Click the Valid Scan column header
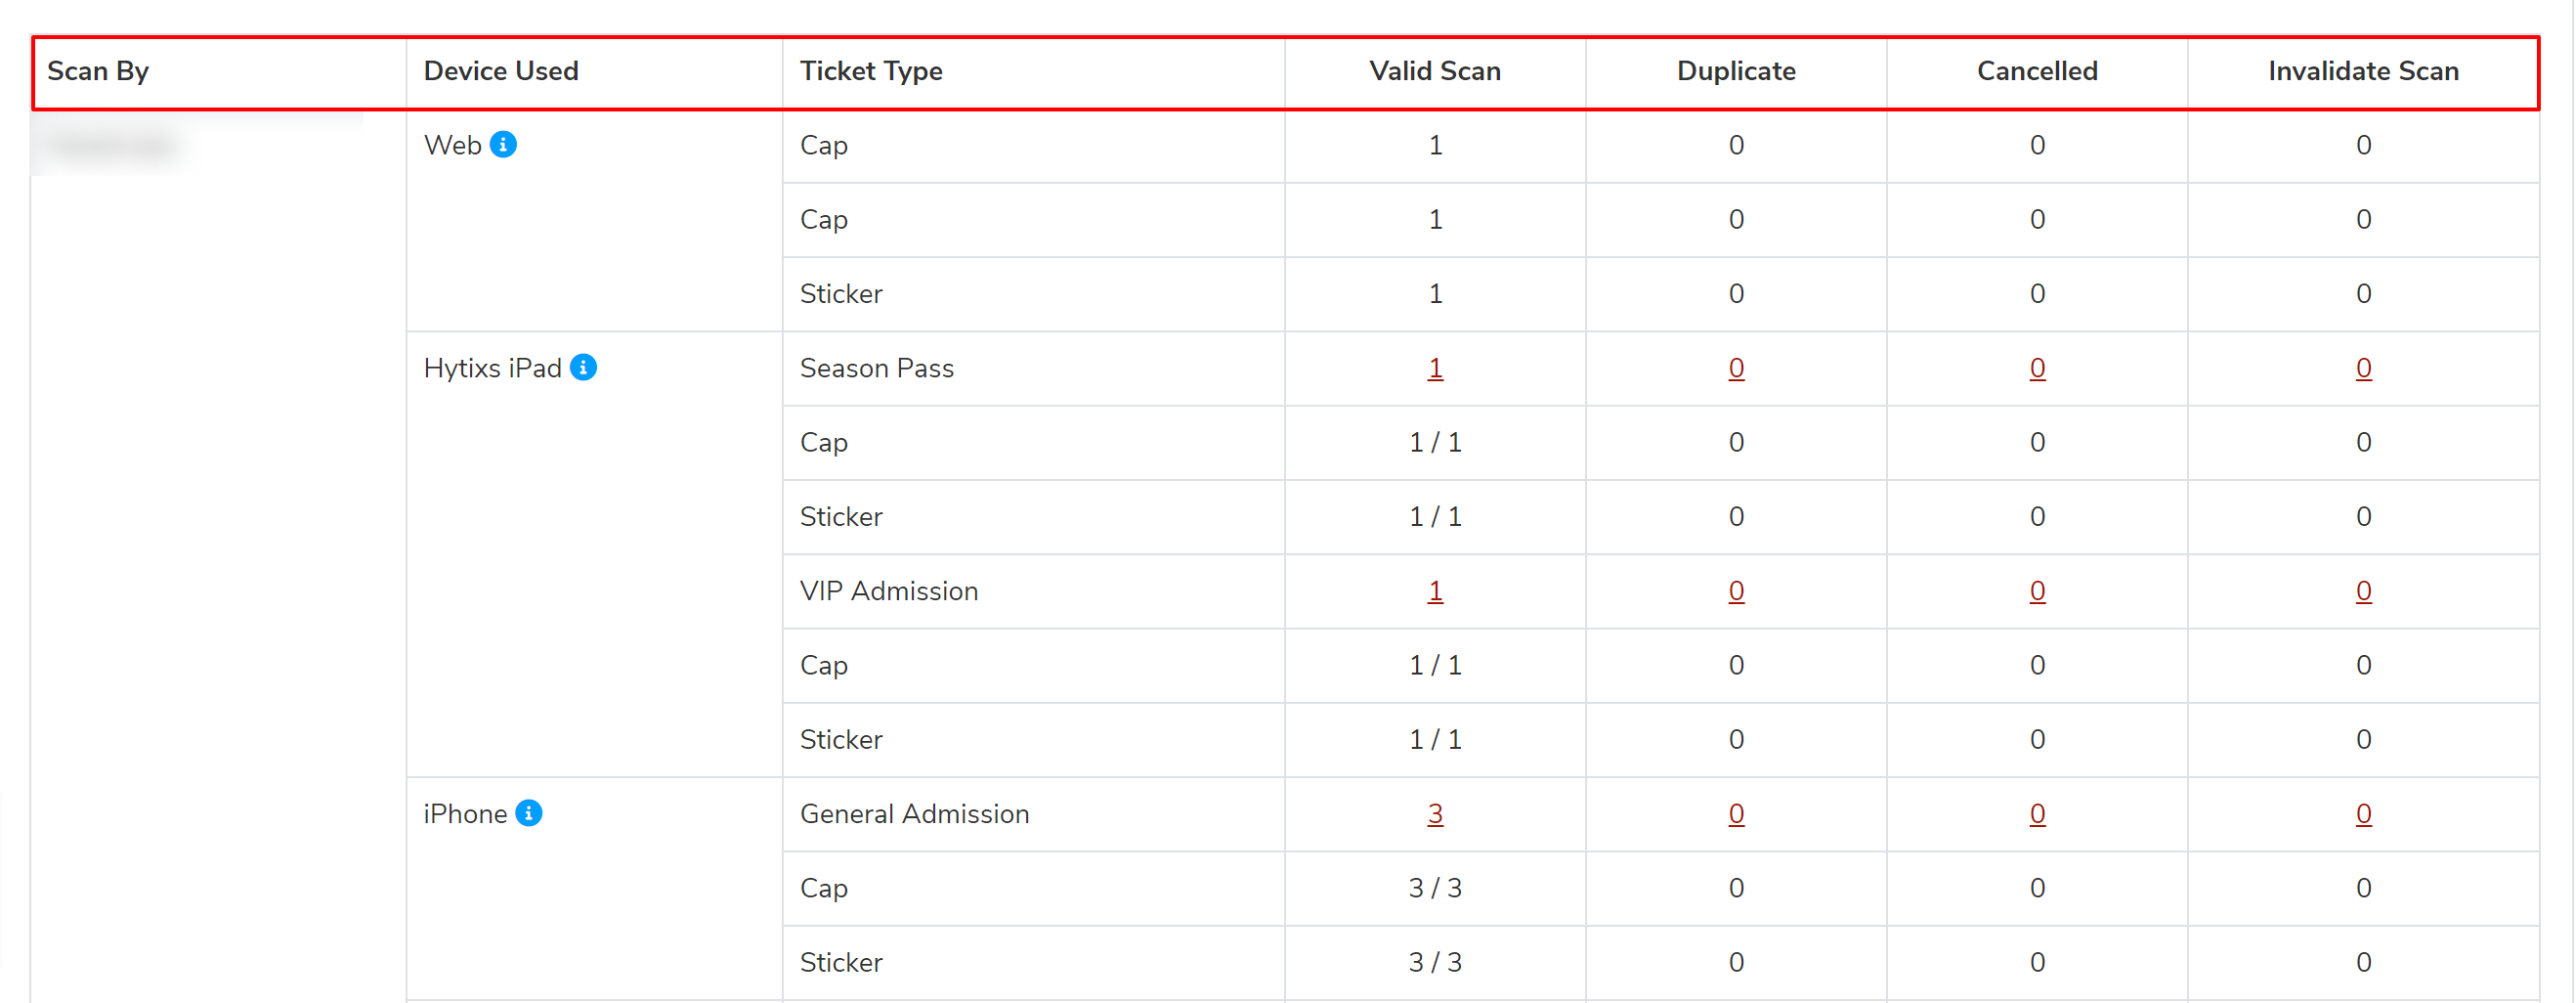Screen dimensions: 2576x1003 1435,71
